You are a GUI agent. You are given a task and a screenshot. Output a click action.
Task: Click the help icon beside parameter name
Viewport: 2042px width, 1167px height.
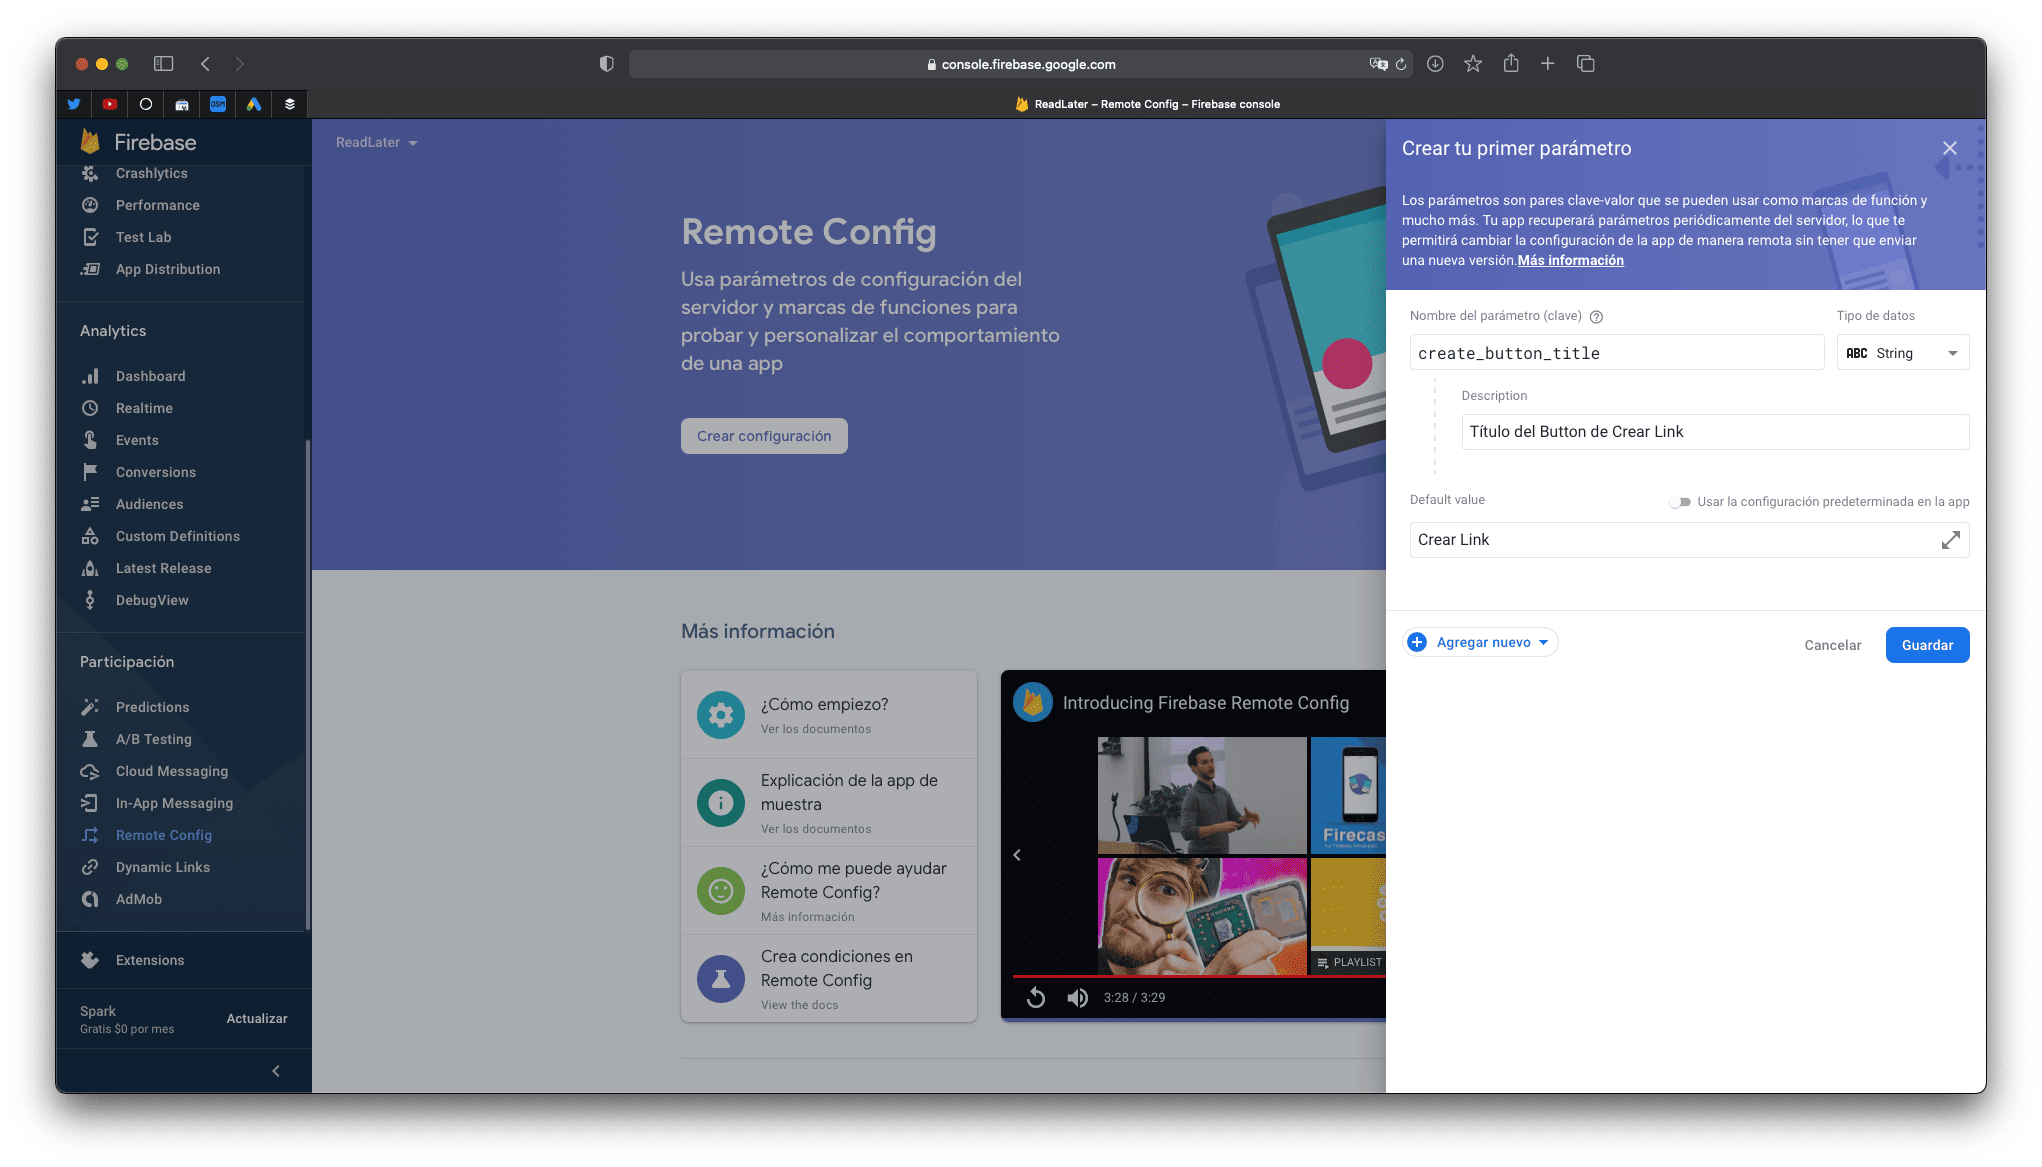[1596, 317]
